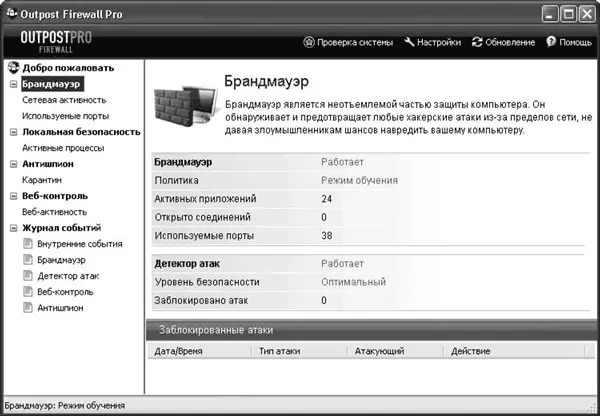Select the bold Веб-контроль section
The width and height of the screenshot is (600, 416).
[55, 196]
